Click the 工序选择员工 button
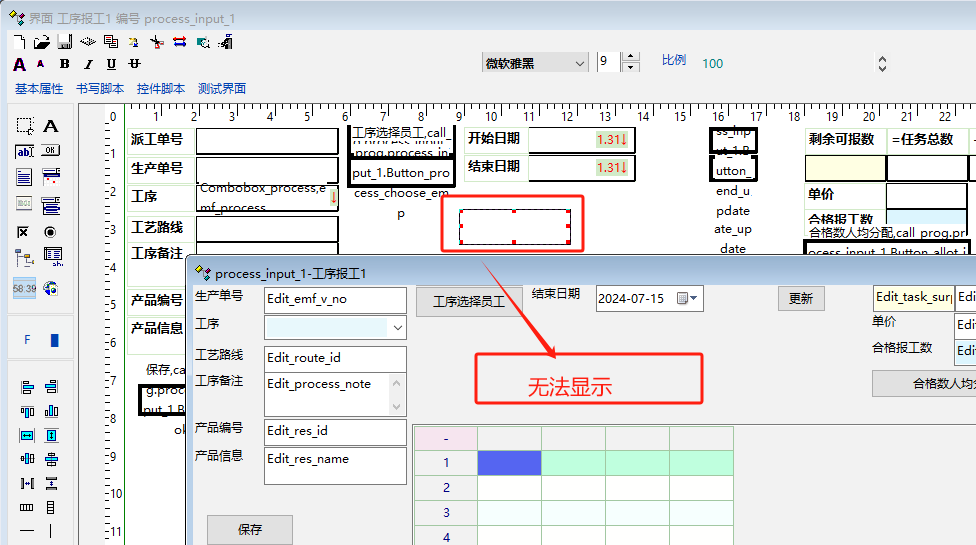The height and width of the screenshot is (545, 976). coord(468,300)
